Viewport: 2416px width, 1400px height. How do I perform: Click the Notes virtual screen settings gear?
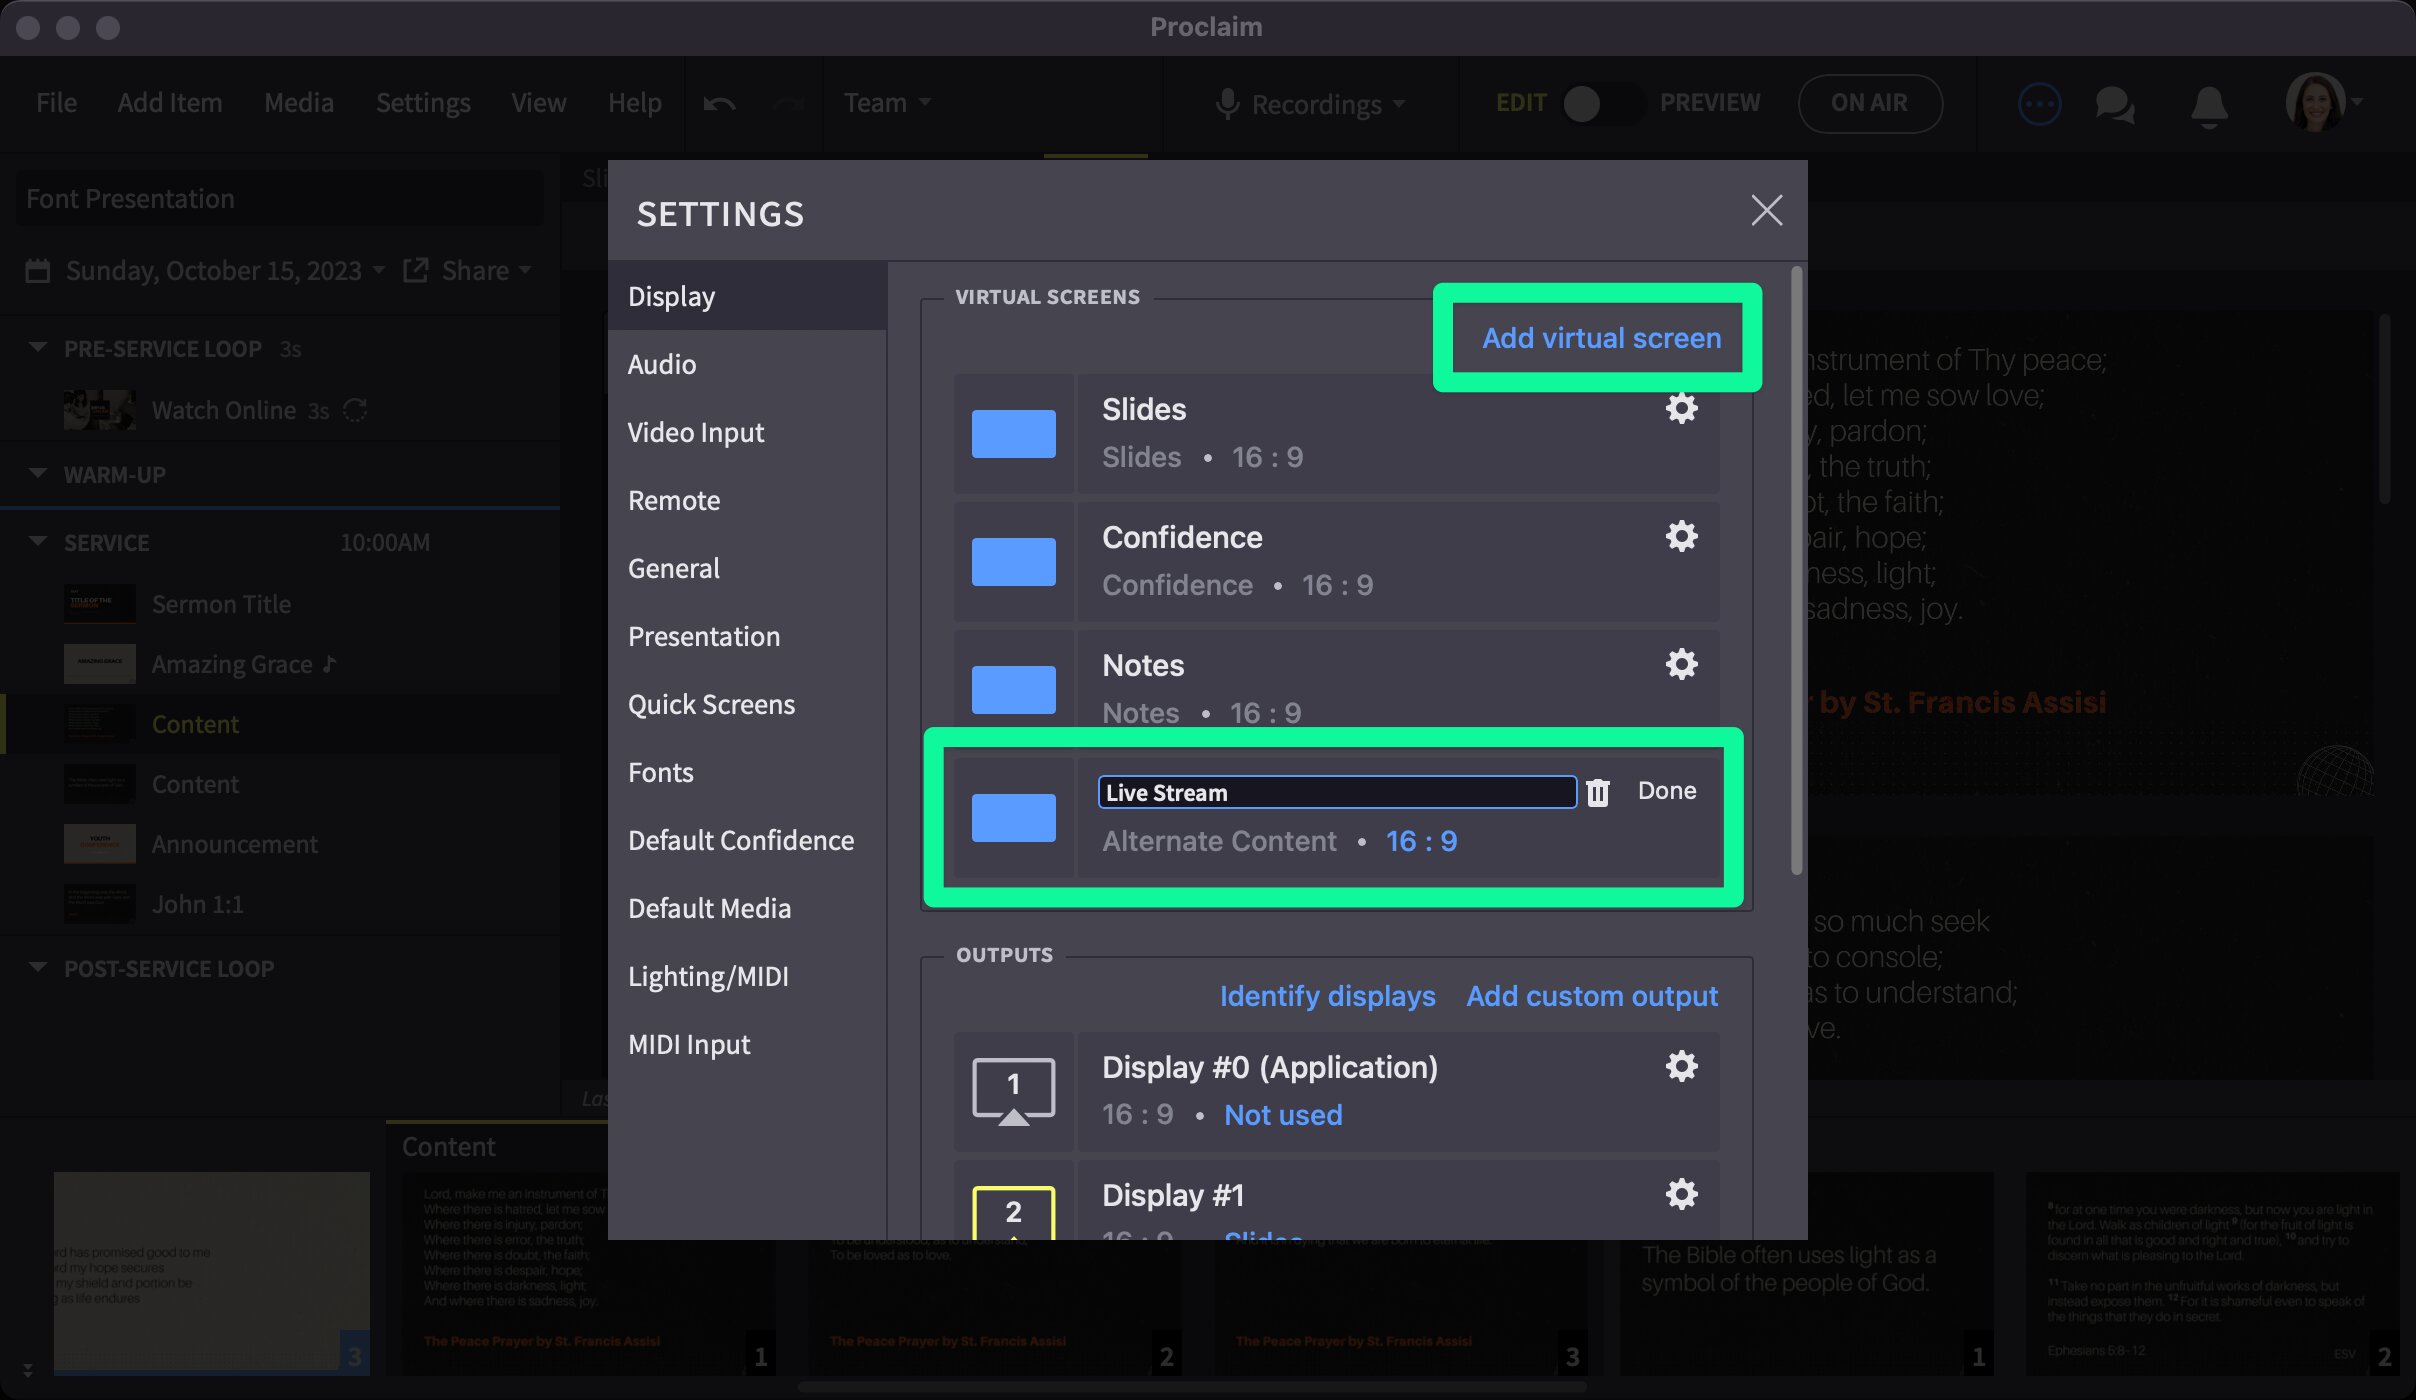point(1680,665)
